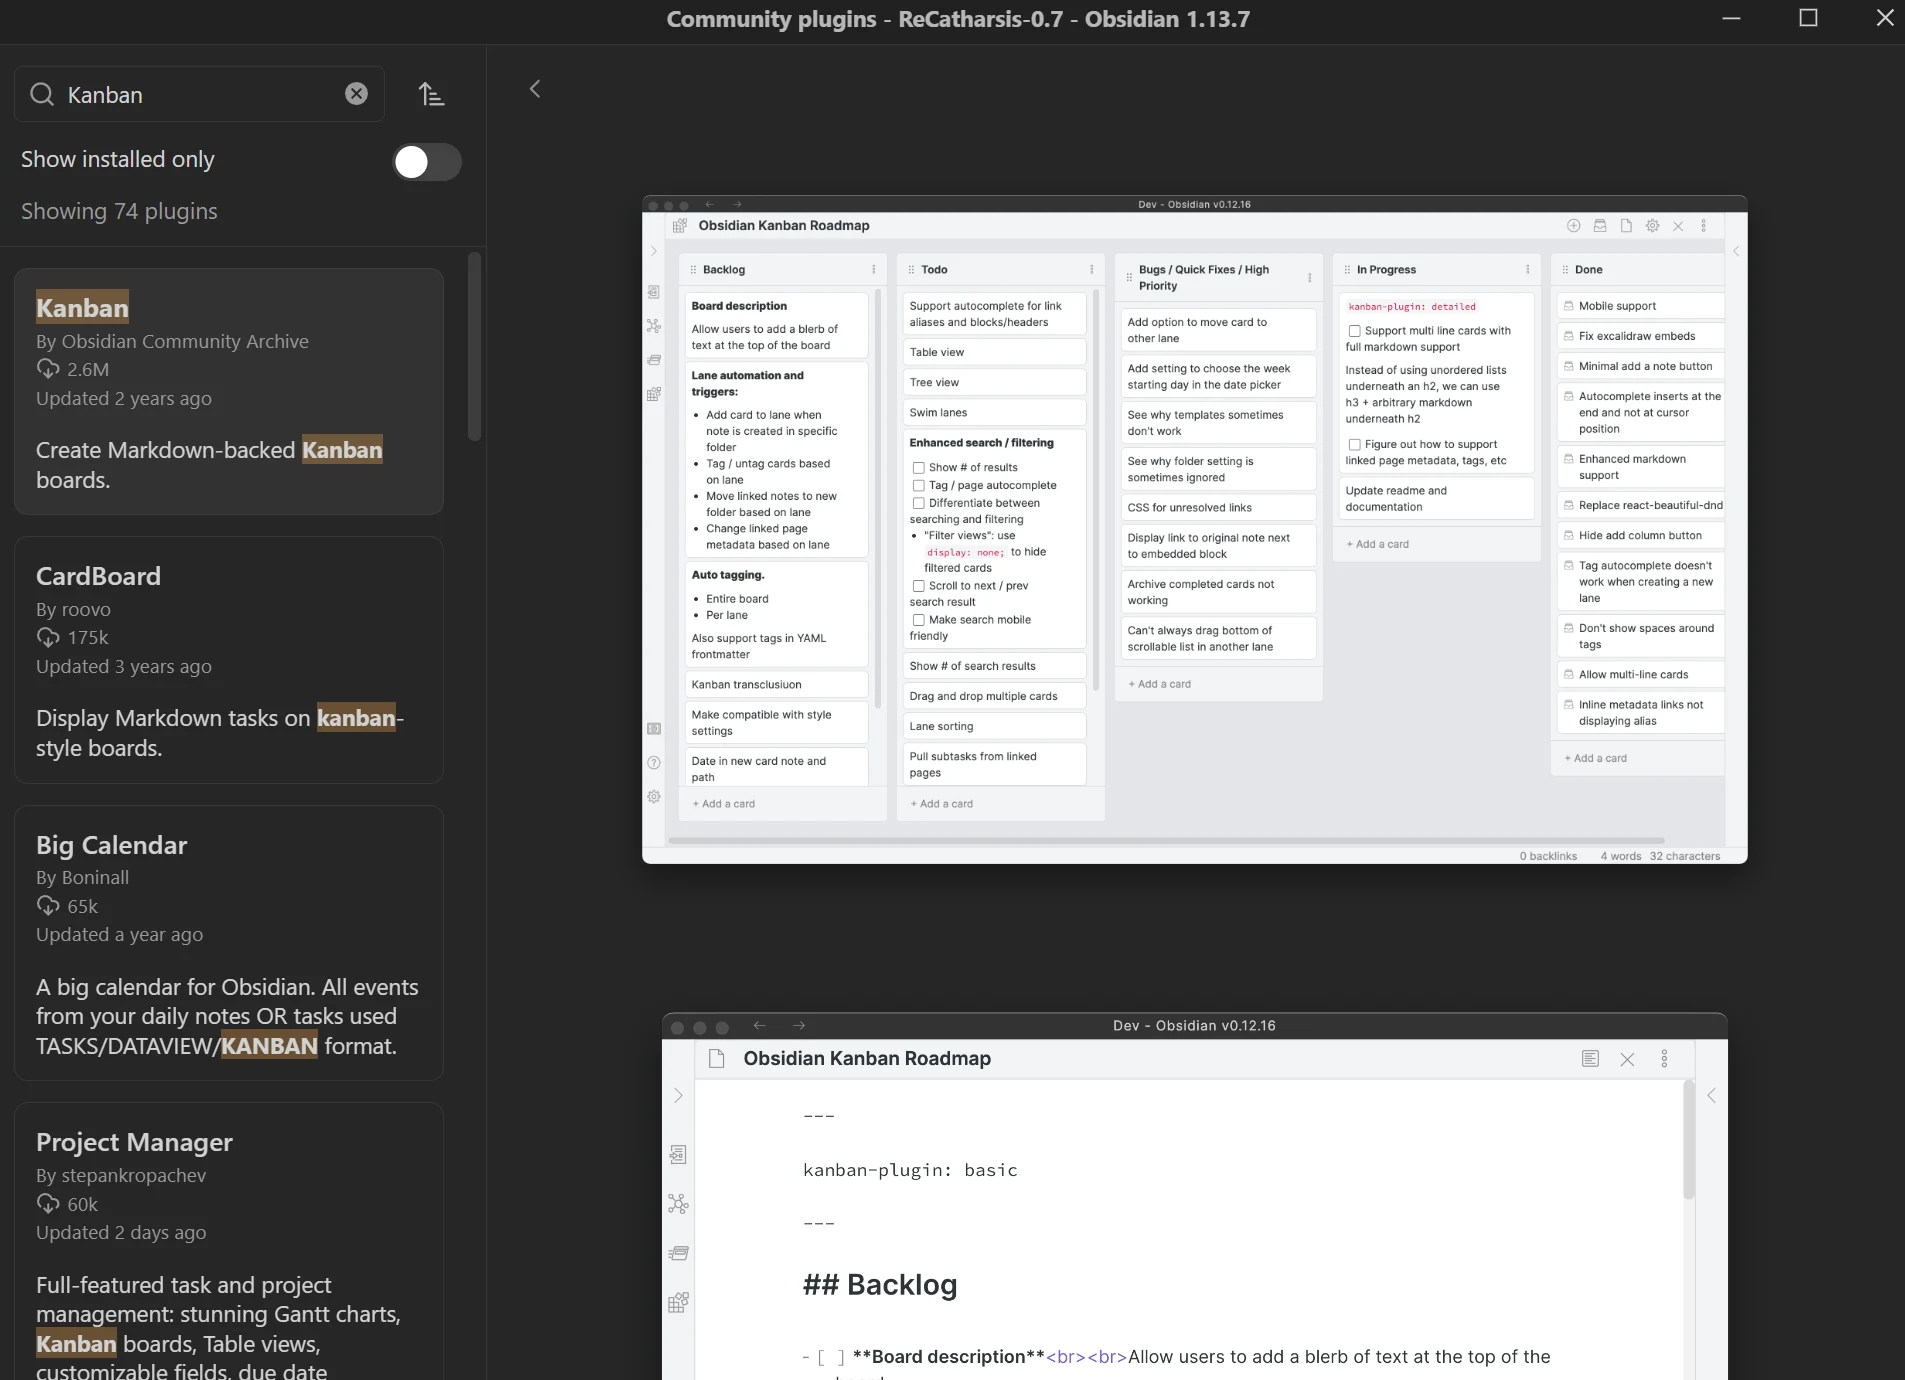Click 'Updated a year ago' under Big Calendar
The width and height of the screenshot is (1905, 1380).
click(x=119, y=934)
